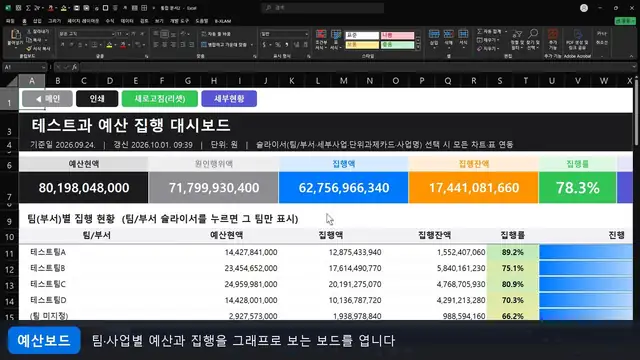The image size is (640, 360).
Task: Toggle Center alignment
Action: tap(164, 44)
